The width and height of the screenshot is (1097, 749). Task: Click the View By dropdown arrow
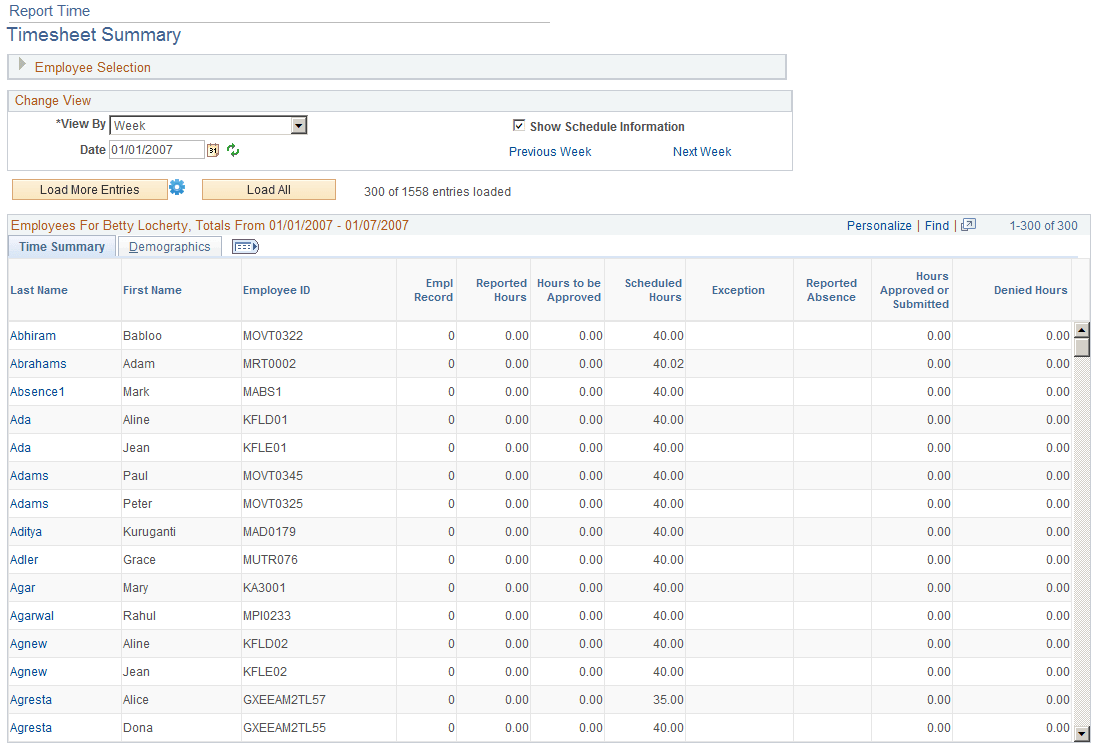click(x=299, y=125)
